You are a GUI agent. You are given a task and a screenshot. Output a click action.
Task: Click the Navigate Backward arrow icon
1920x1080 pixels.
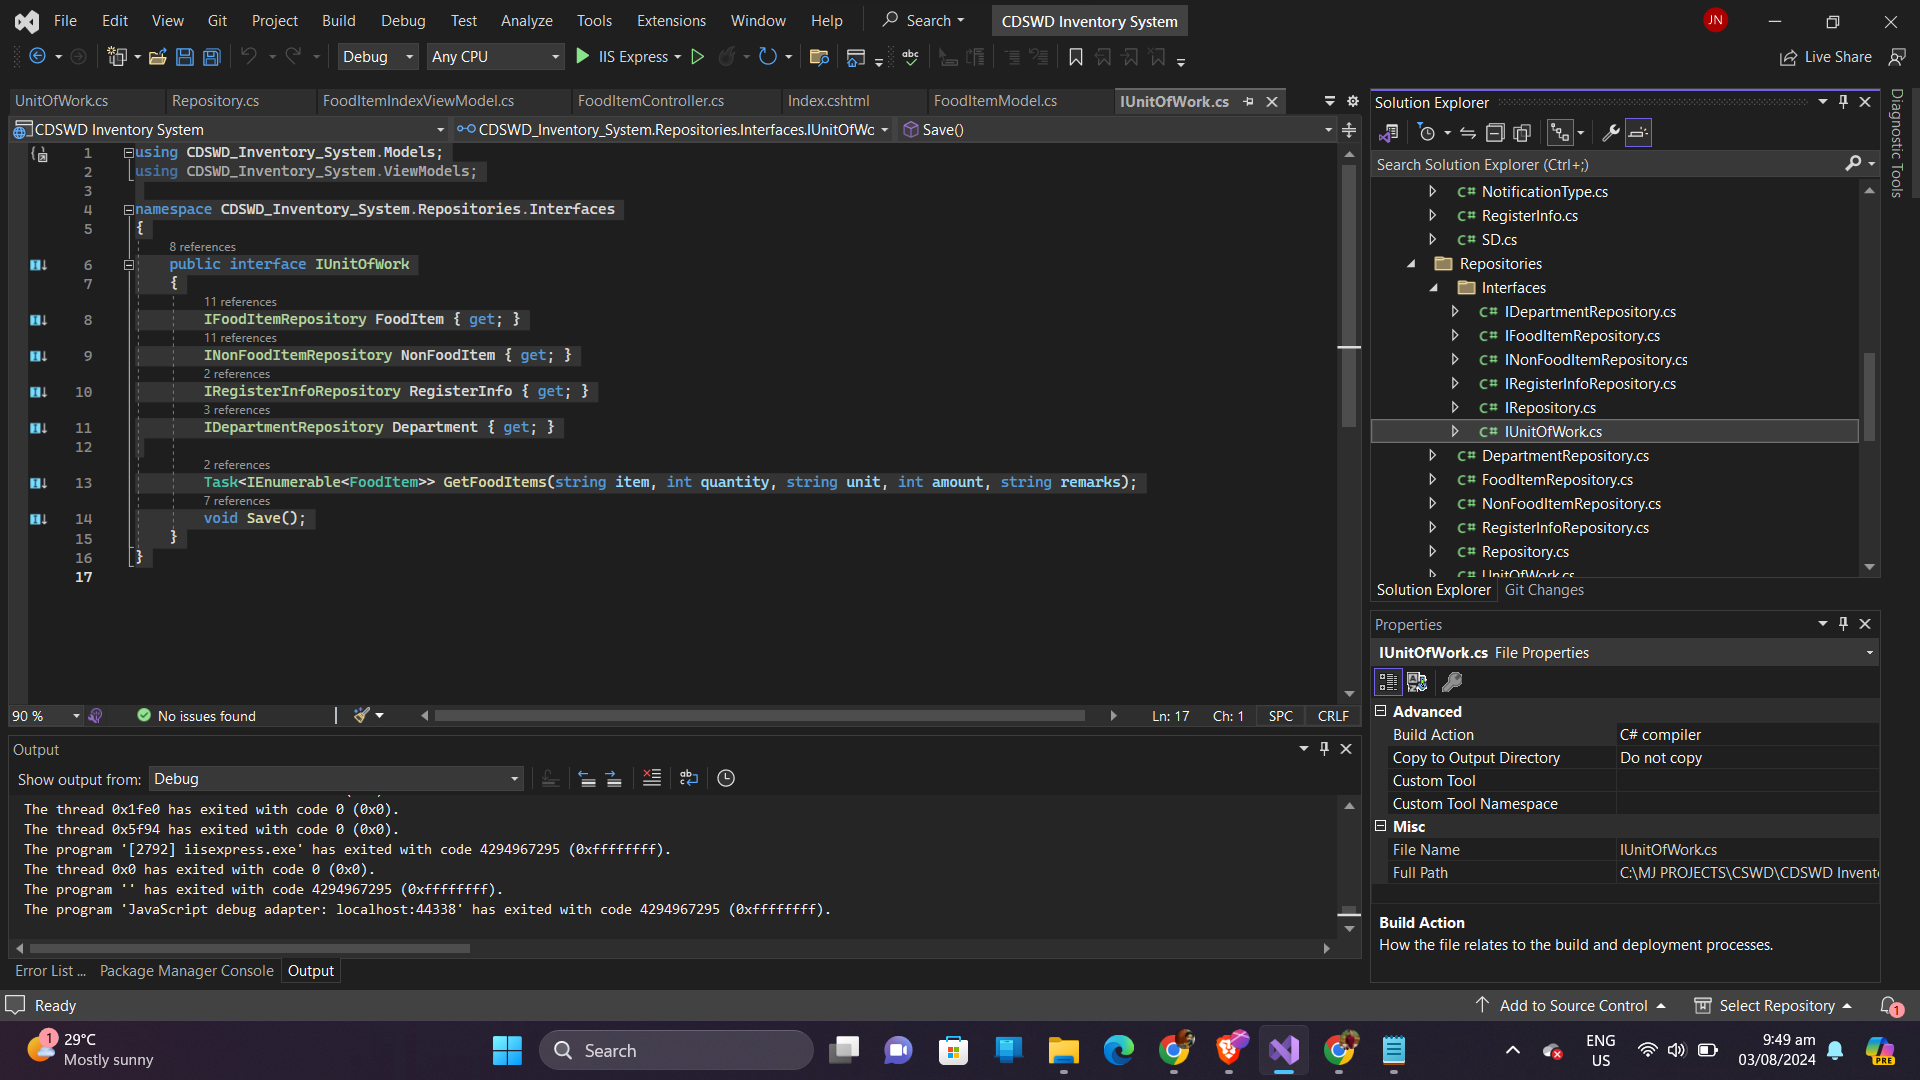37,57
